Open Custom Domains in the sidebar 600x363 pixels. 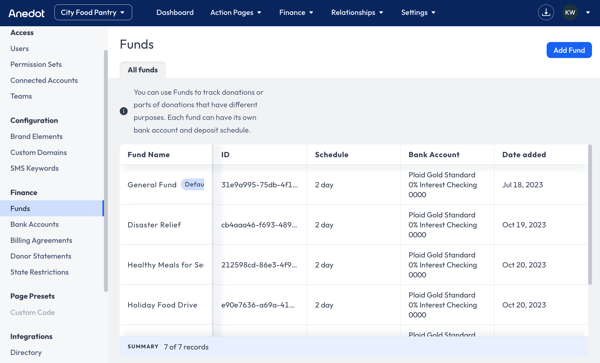tap(39, 152)
